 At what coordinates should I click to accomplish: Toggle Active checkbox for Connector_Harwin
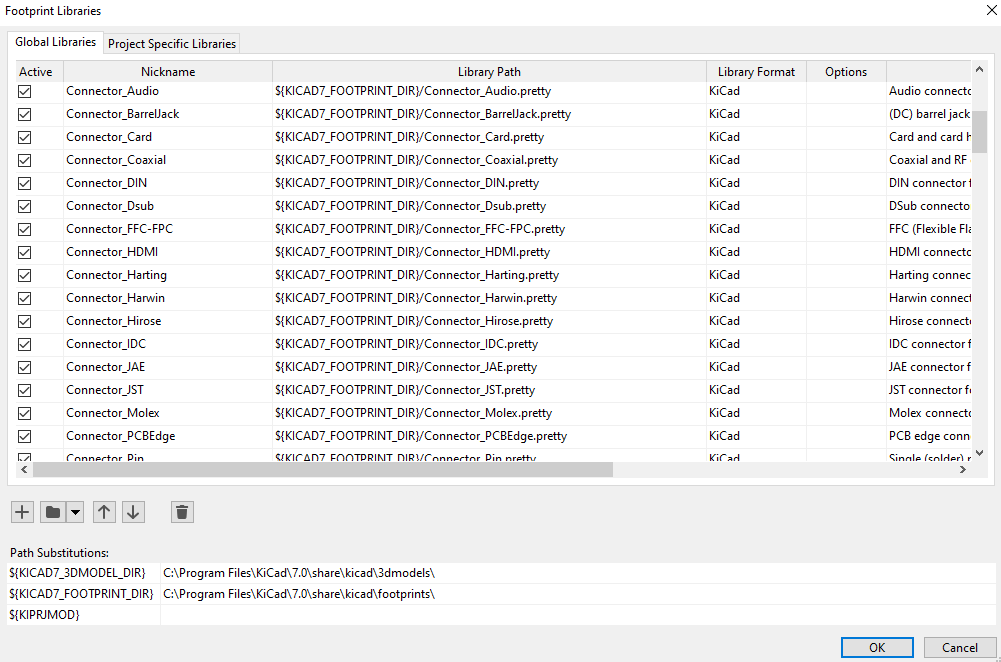(x=24, y=298)
